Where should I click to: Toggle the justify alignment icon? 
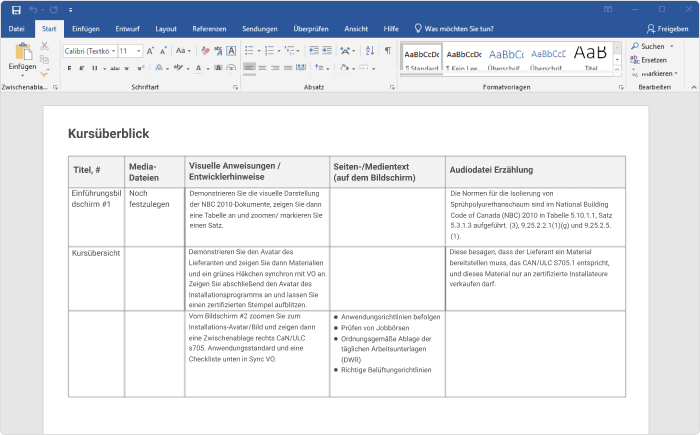click(x=288, y=67)
